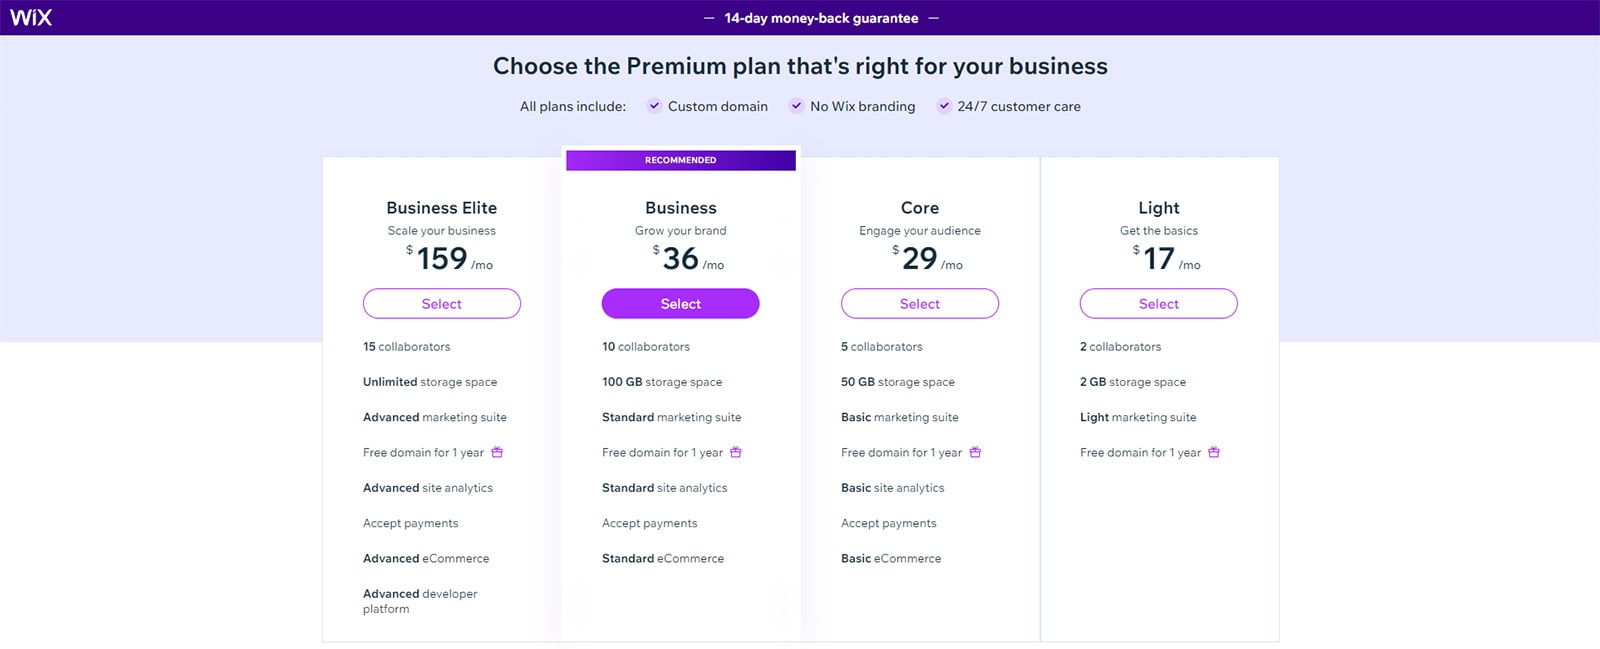Click the gift icon in the Business plan column
Viewport: 1600px width, 649px height.
pos(735,452)
